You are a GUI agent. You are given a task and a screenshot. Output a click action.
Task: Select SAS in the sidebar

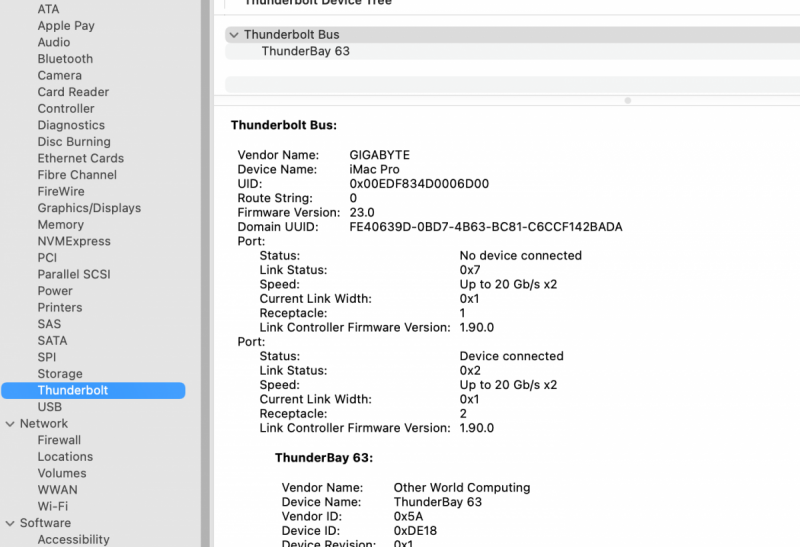point(49,324)
